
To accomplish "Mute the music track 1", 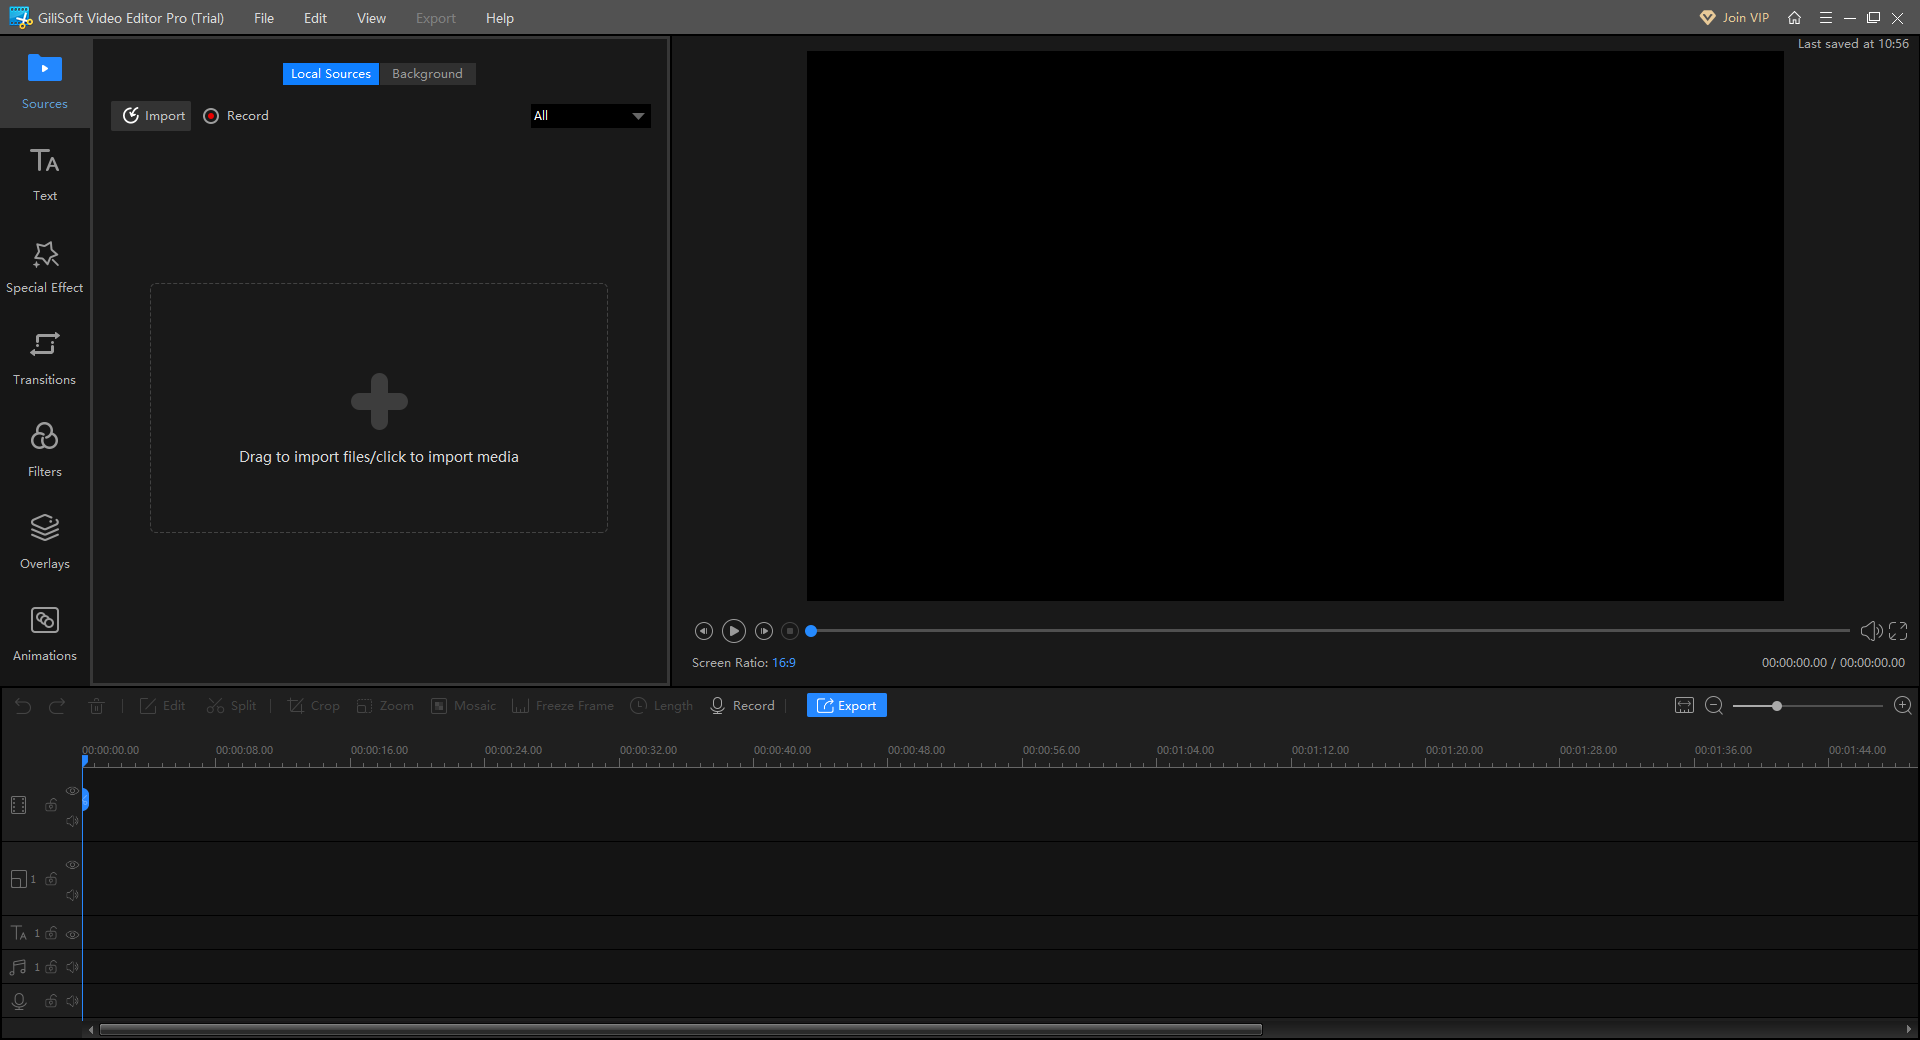I will tap(72, 967).
